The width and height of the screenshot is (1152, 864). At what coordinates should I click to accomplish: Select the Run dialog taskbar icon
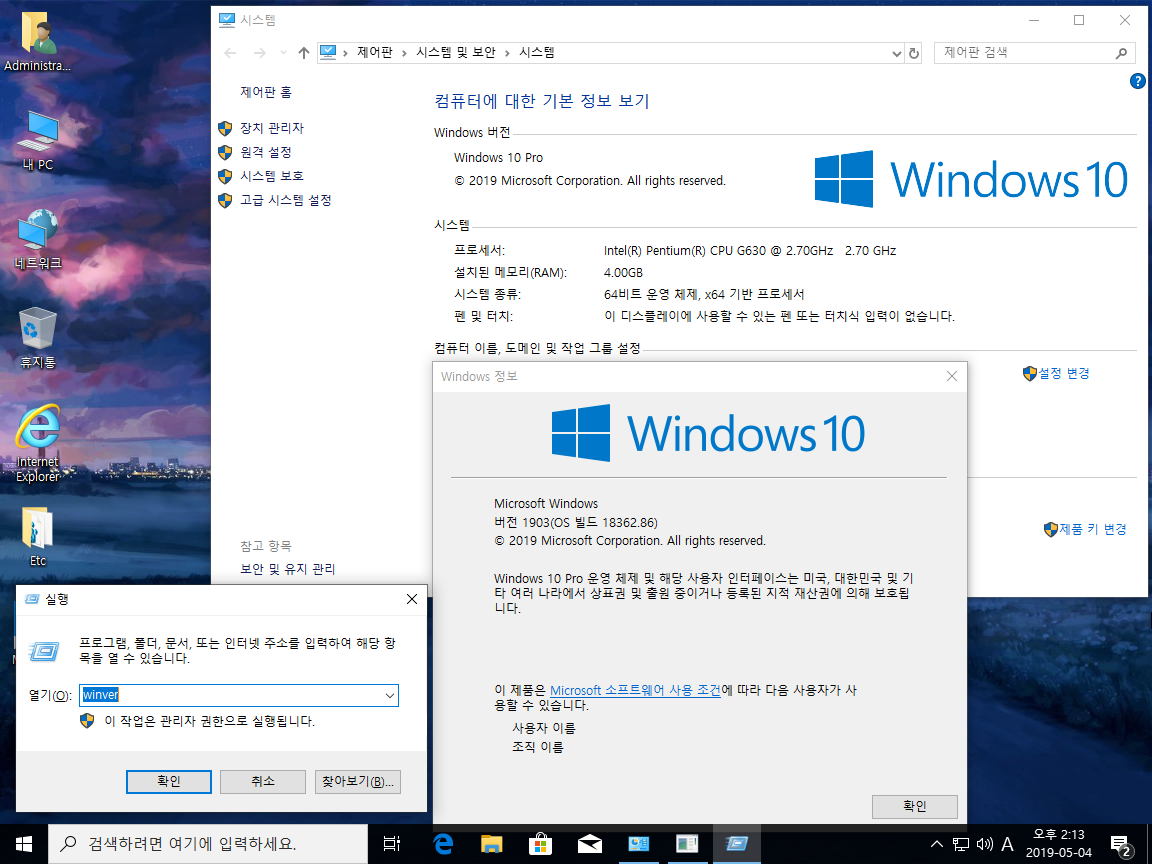[x=736, y=844]
